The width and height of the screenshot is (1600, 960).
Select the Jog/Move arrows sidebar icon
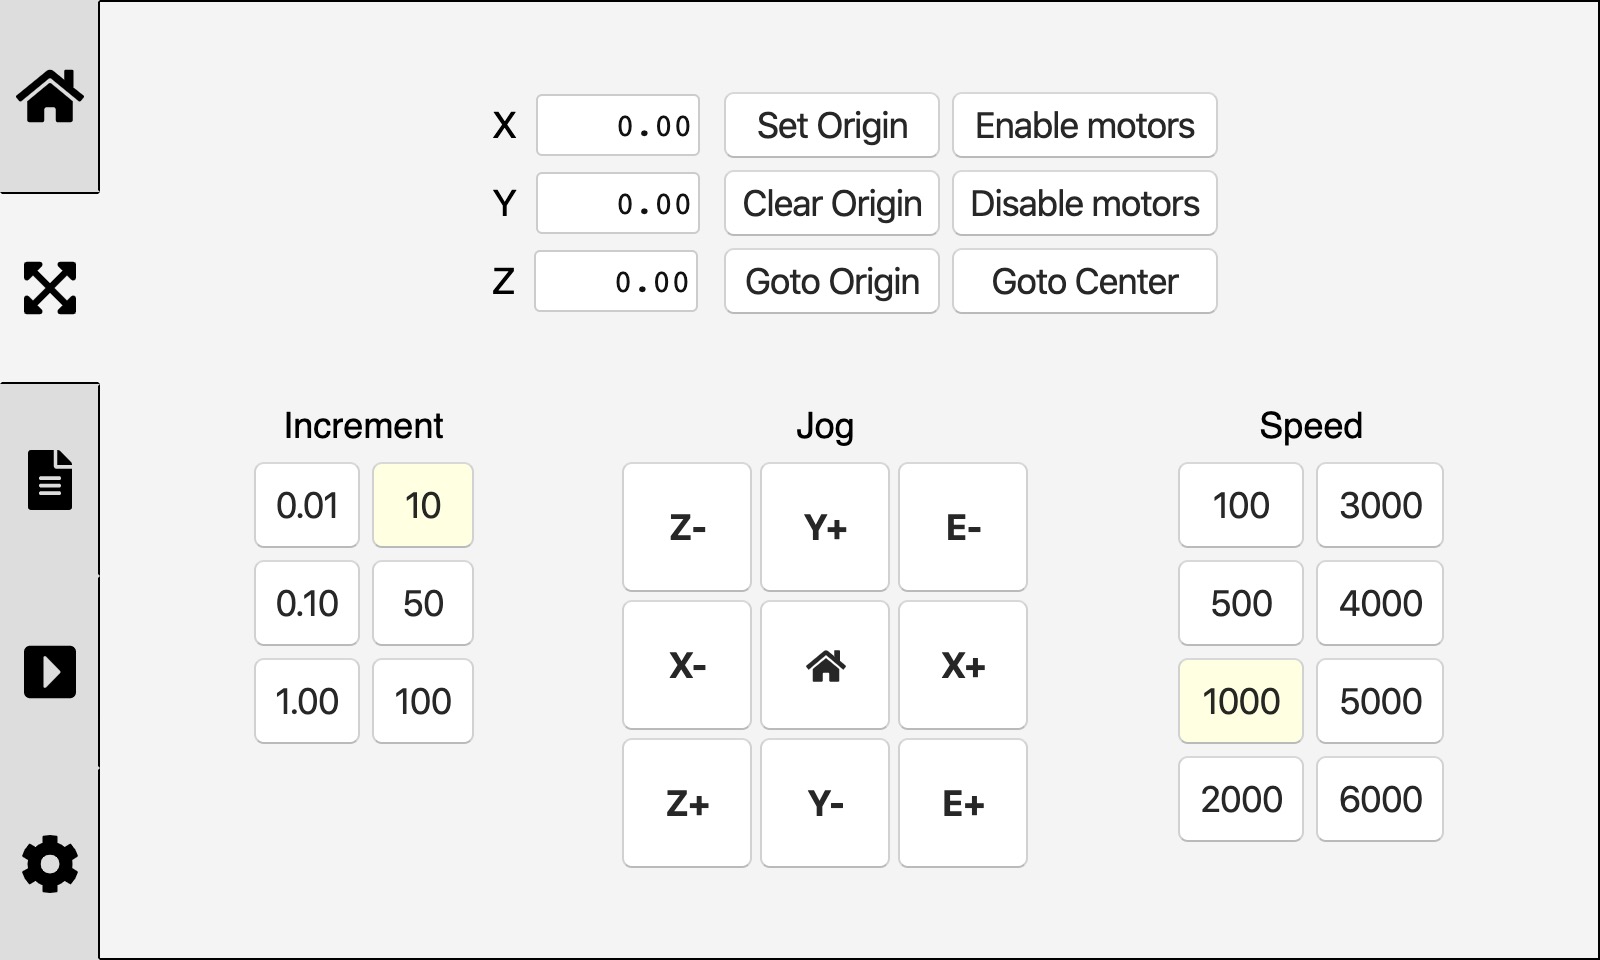pyautogui.click(x=49, y=288)
